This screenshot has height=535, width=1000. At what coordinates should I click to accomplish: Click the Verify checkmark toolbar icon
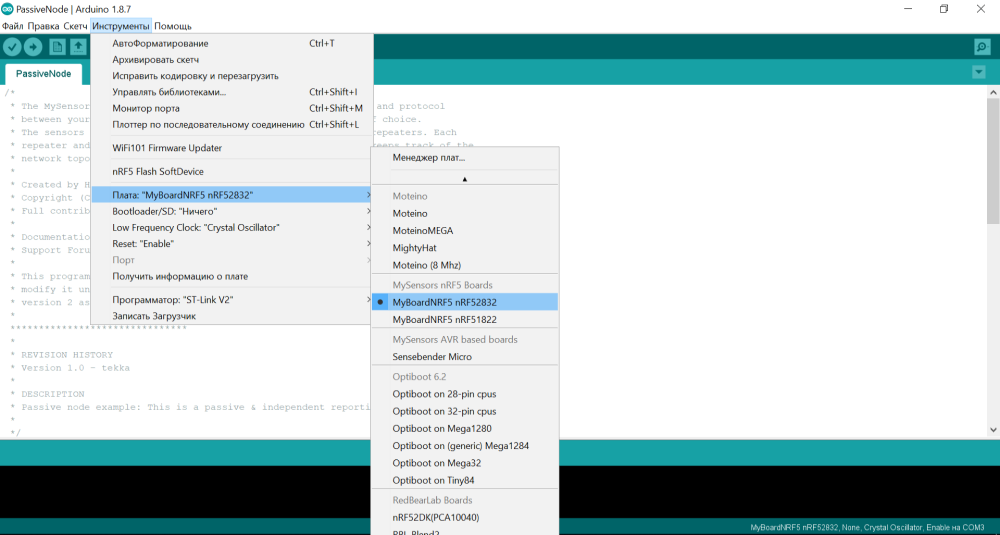click(x=12, y=47)
